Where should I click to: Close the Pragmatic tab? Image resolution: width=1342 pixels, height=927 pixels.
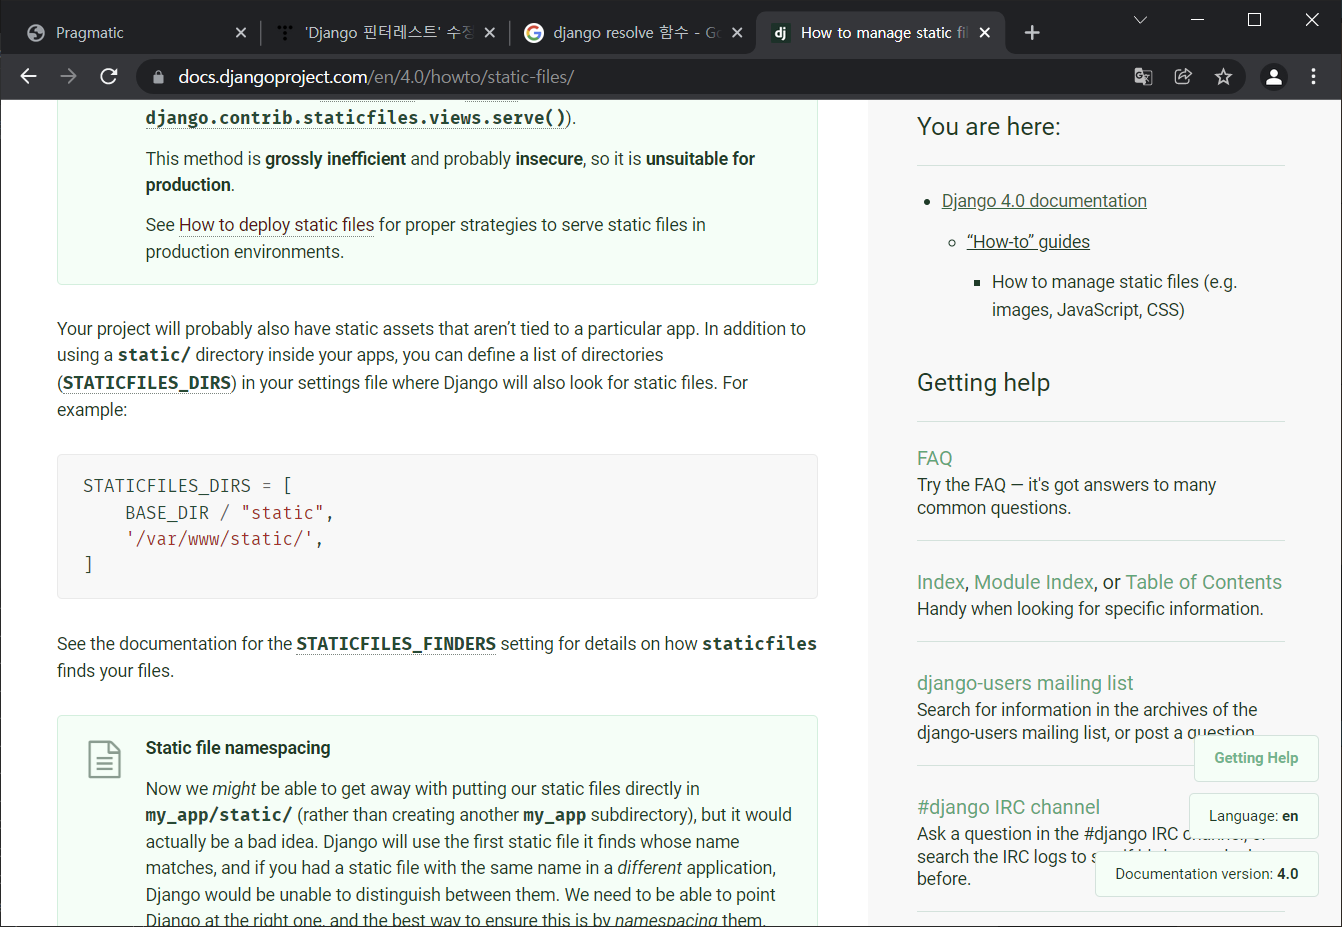tap(241, 33)
